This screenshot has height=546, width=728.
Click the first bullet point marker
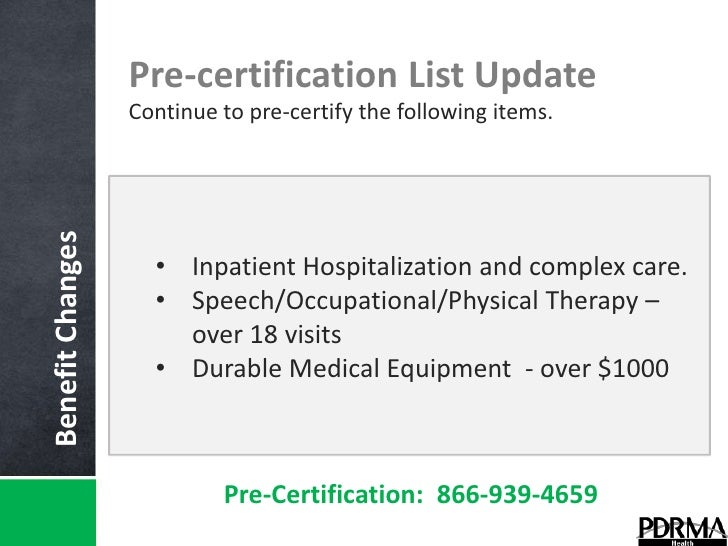click(x=161, y=266)
